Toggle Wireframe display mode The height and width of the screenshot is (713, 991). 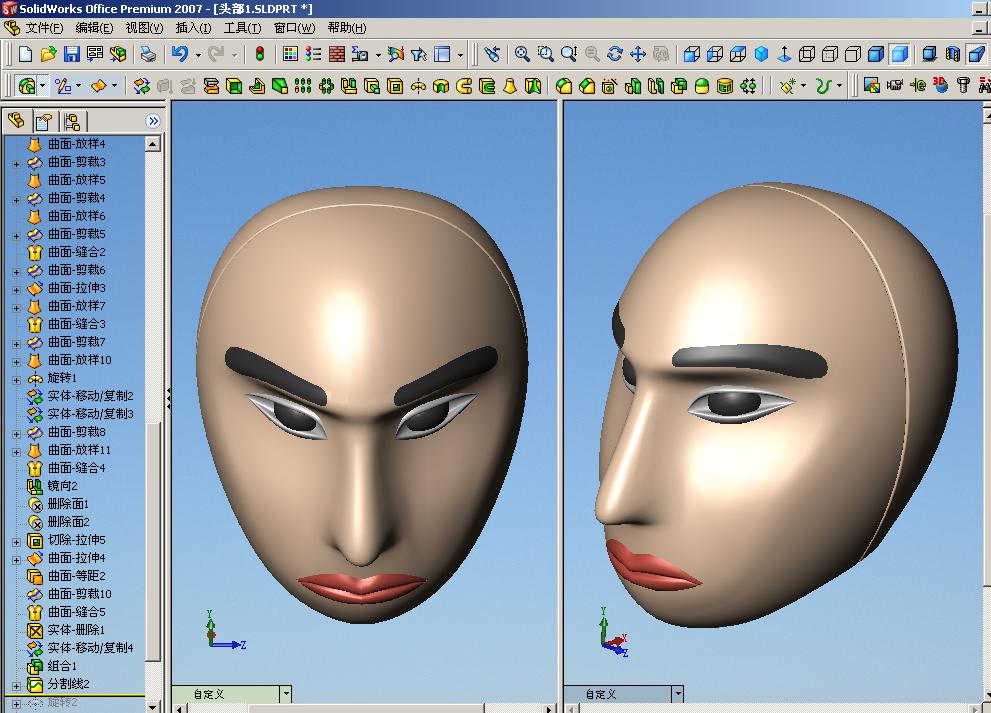pos(807,54)
